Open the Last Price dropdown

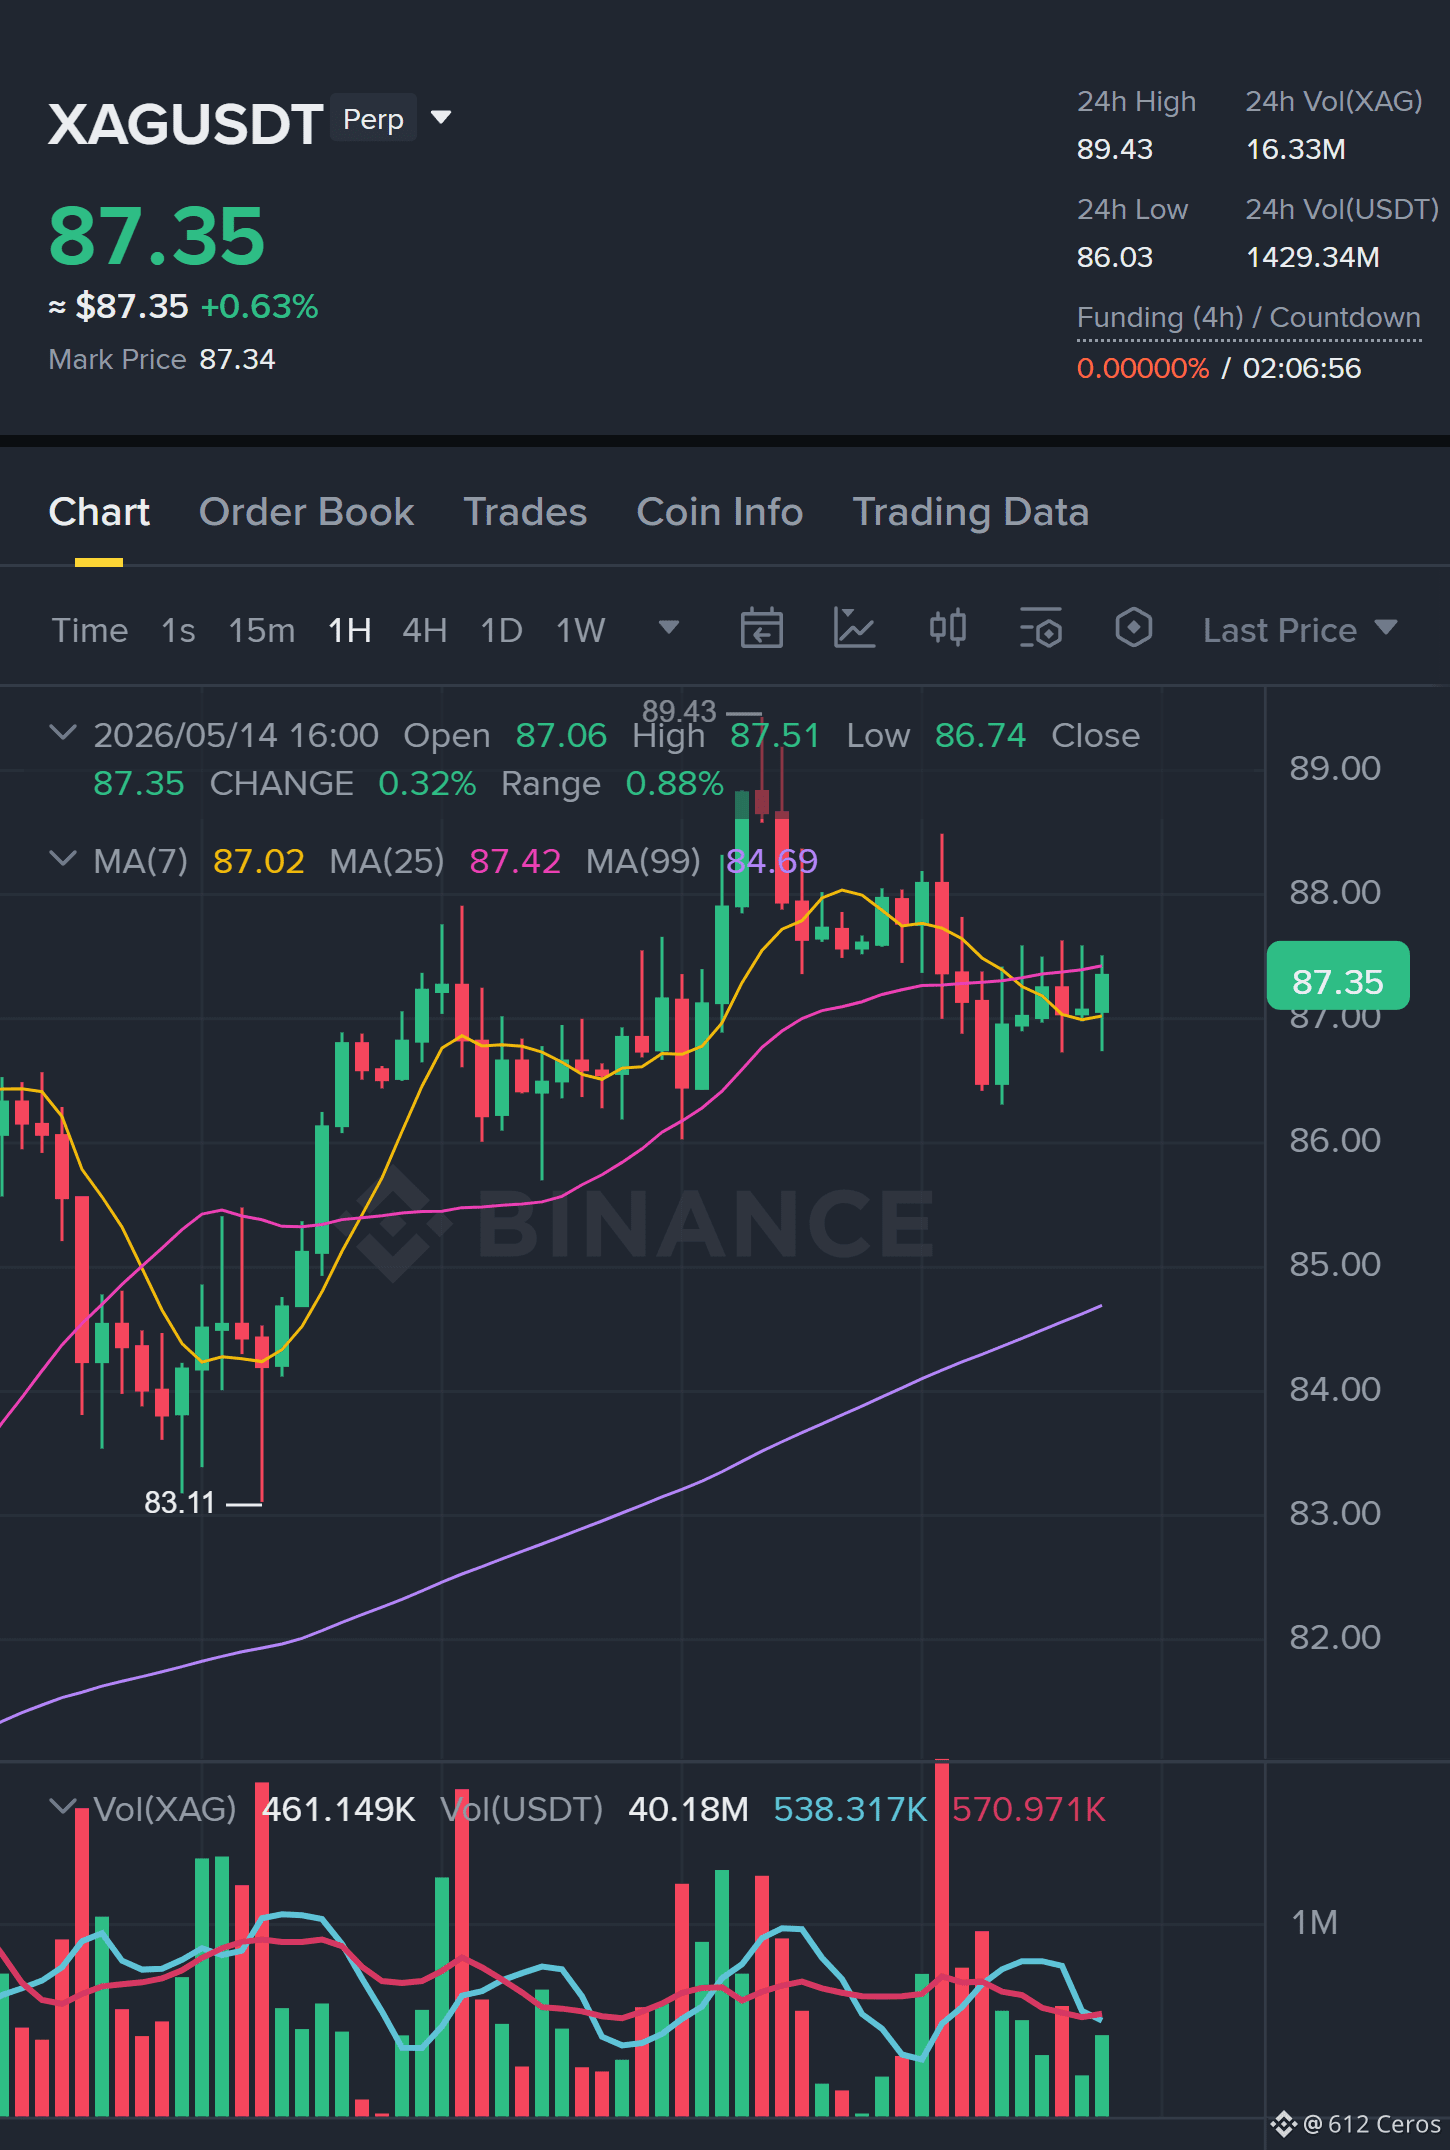tap(1299, 630)
